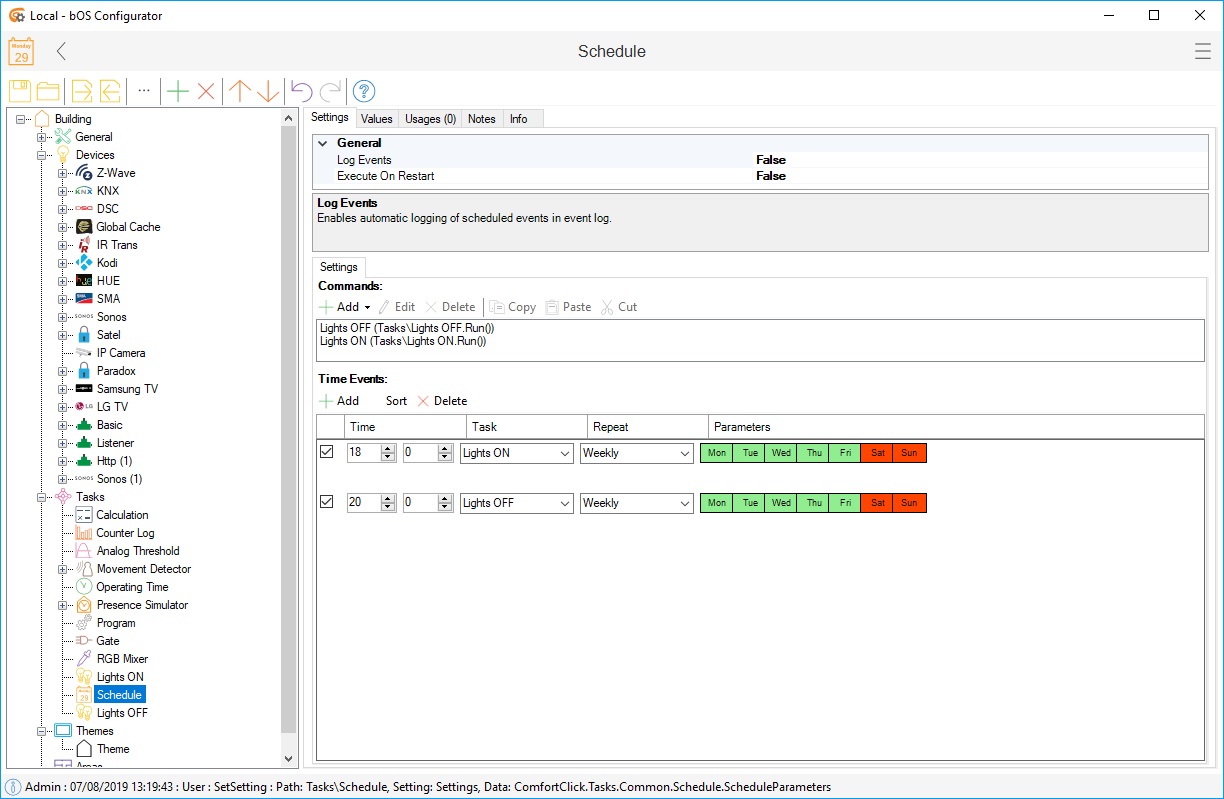Select the KNX device node
The height and width of the screenshot is (799, 1224).
107,191
